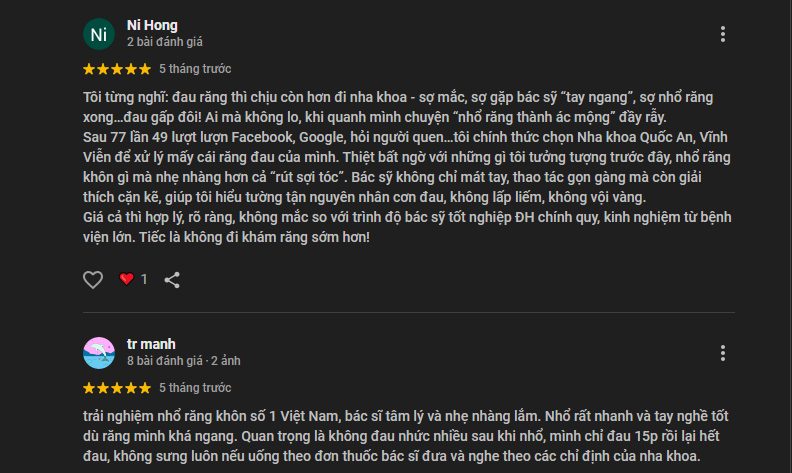Open reviewer name Ni Hong
Image resolution: width=792 pixels, height=473 pixels.
(152, 25)
